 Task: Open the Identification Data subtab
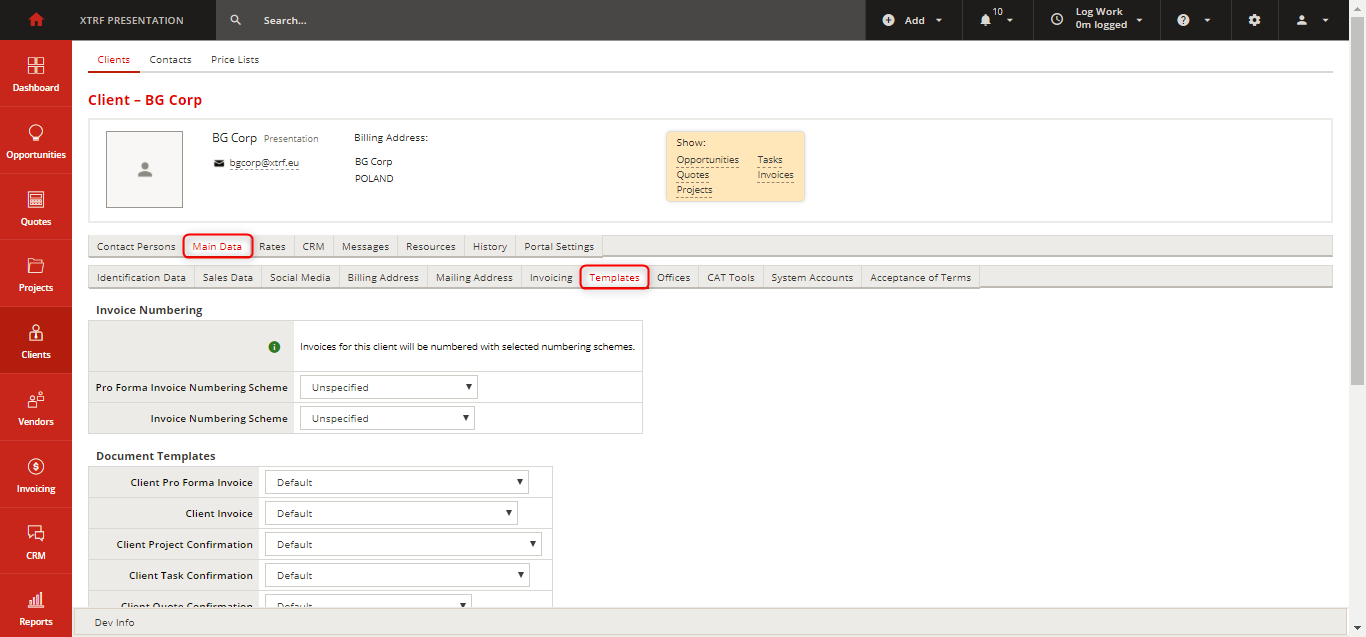coord(141,277)
